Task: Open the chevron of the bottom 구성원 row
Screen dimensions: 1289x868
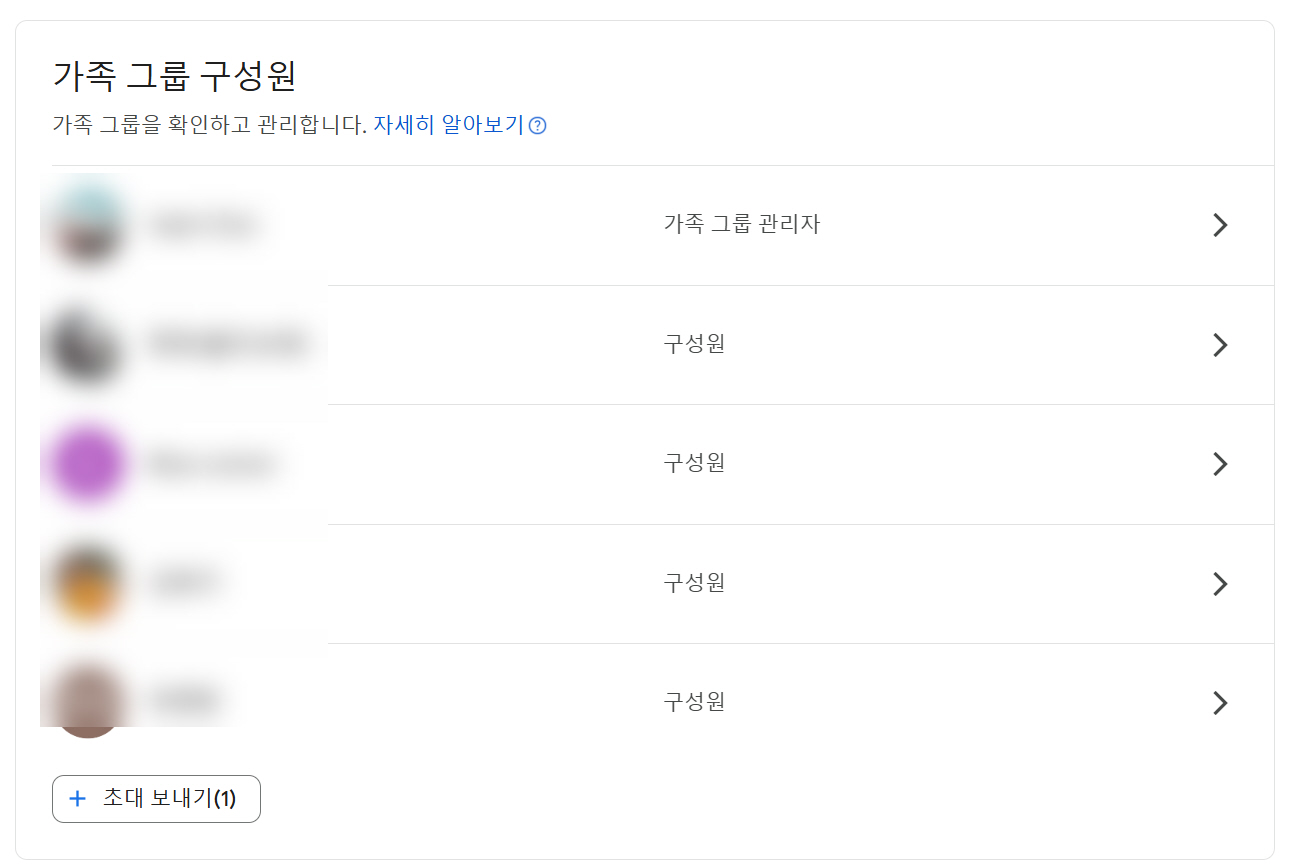Action: 1220,703
